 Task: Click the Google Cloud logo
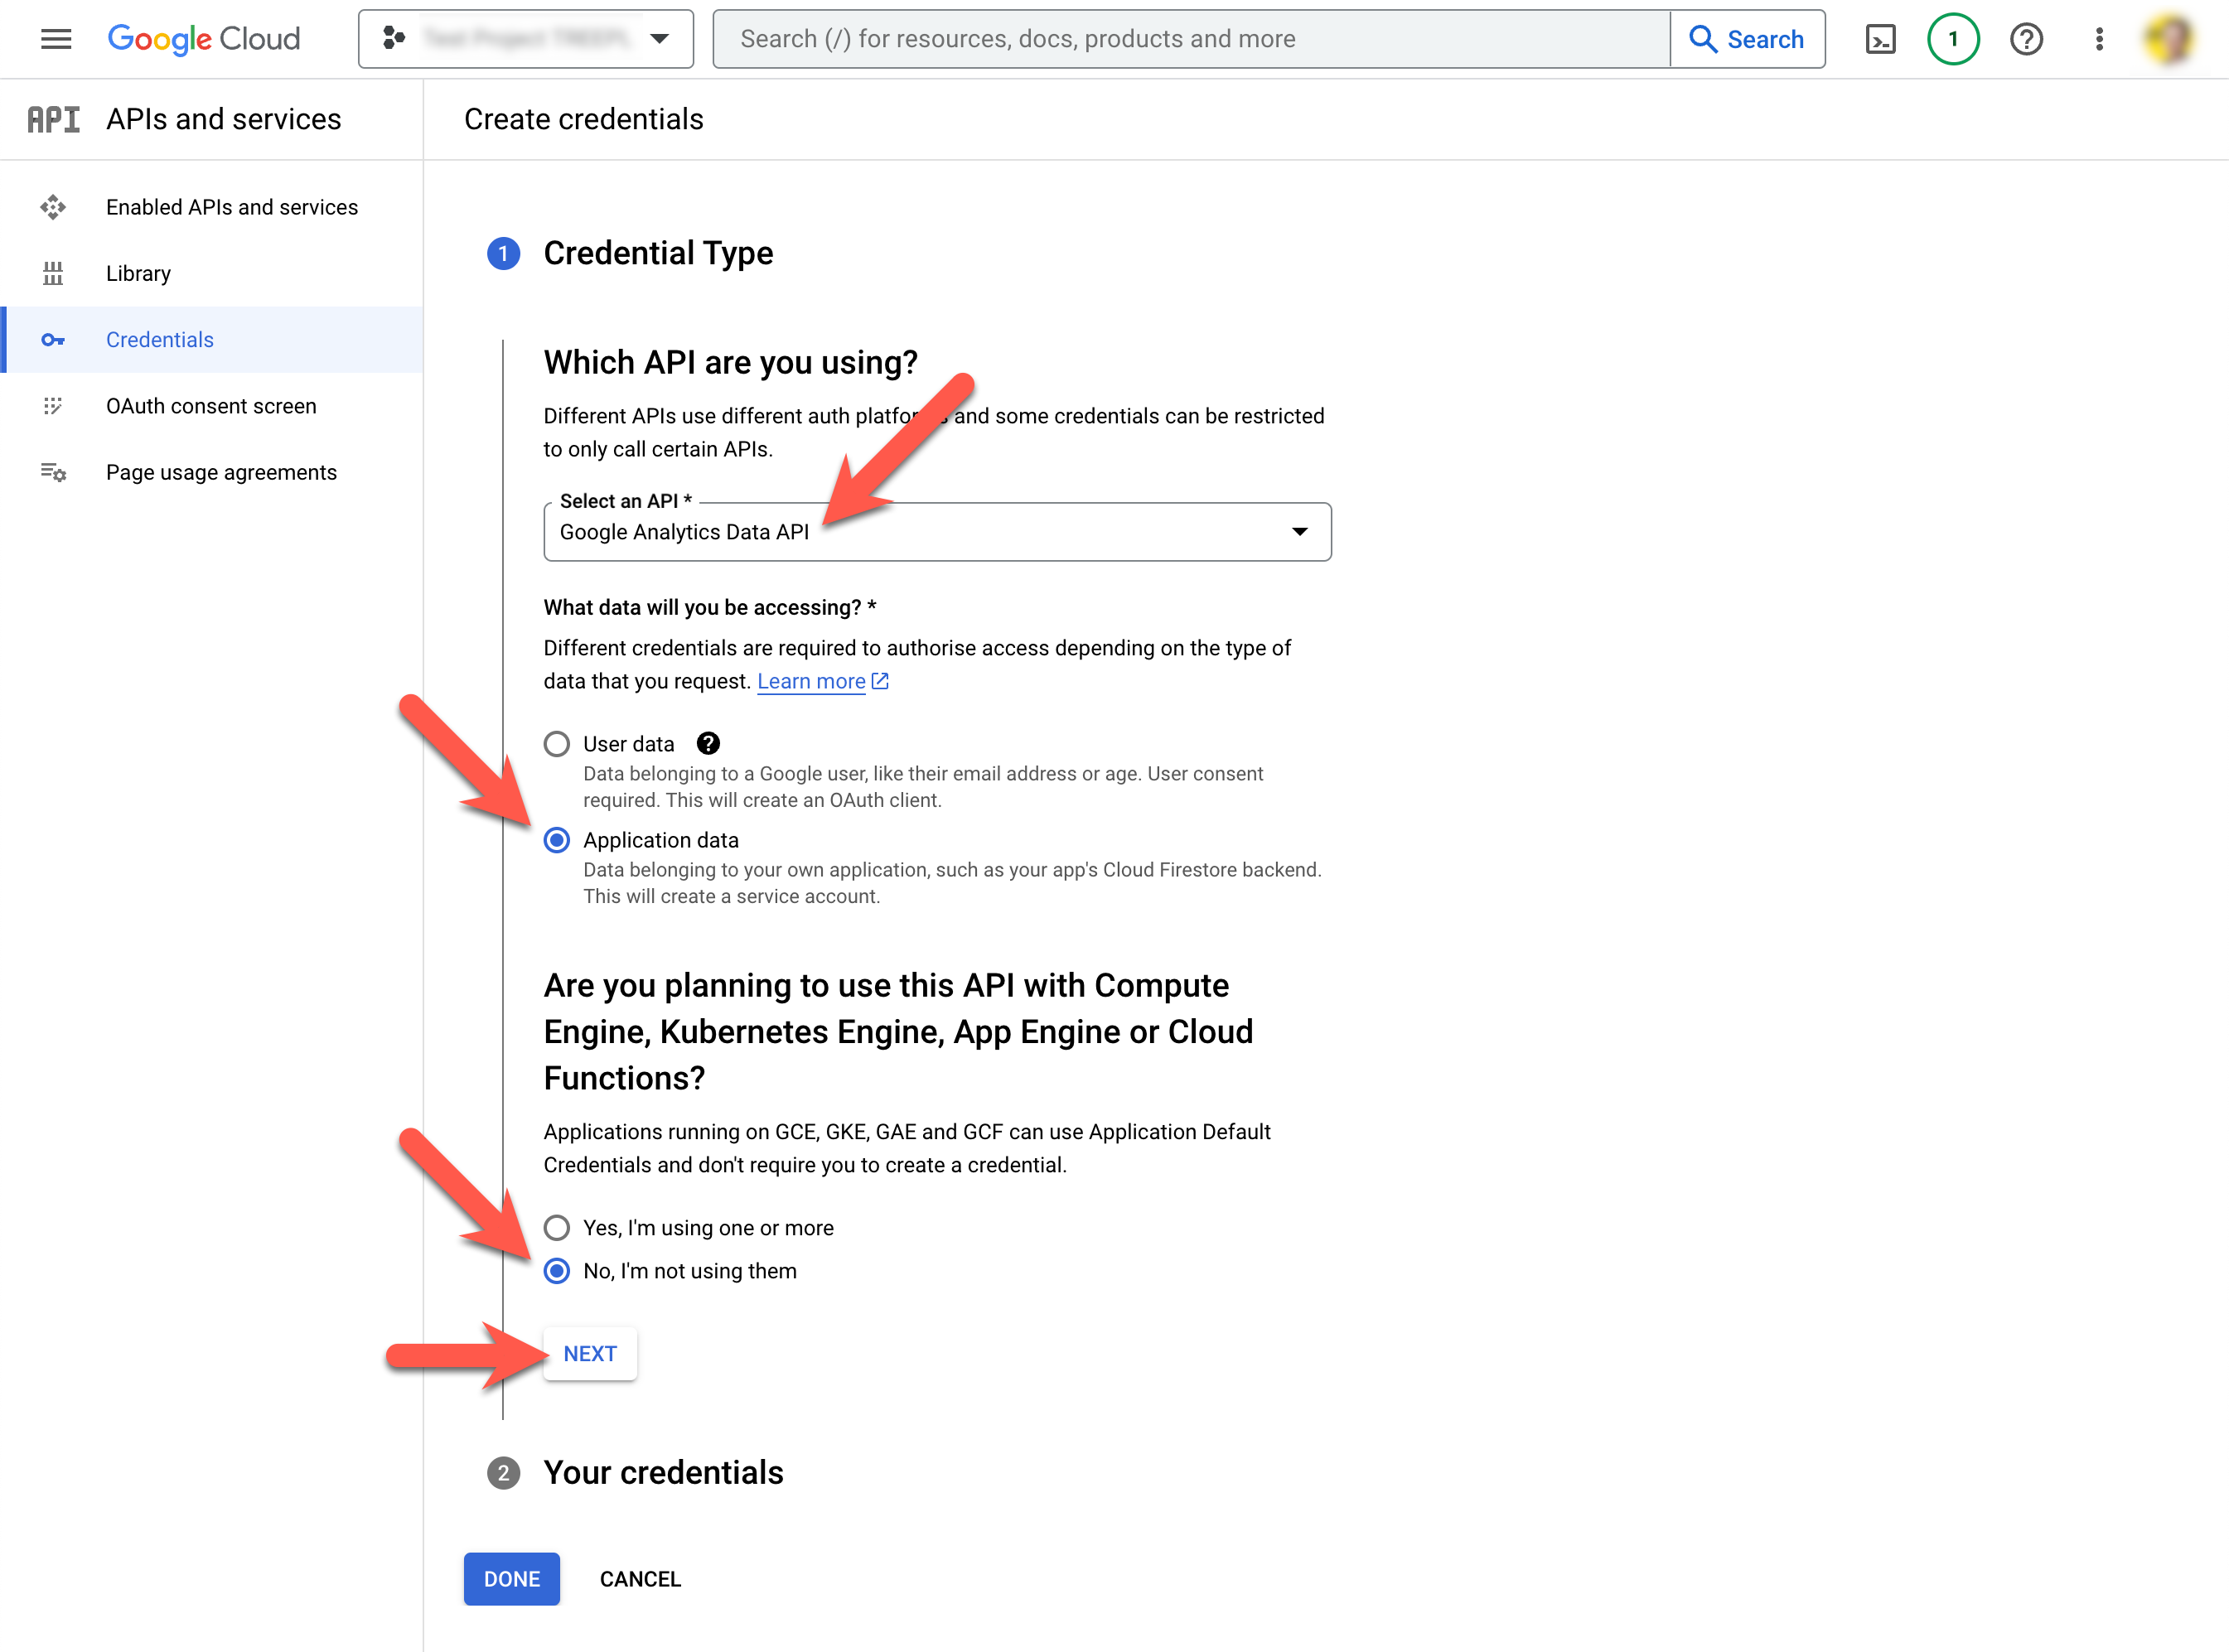204,39
